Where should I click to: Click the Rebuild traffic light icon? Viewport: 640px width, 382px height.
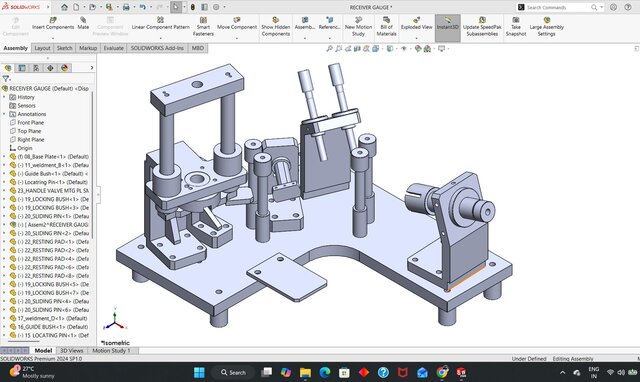click(193, 7)
